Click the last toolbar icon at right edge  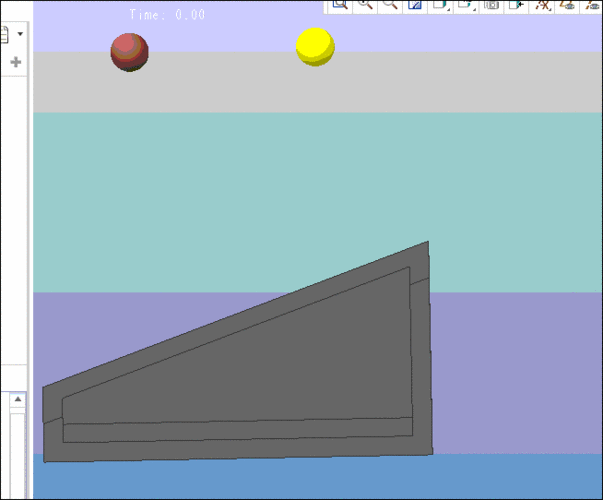(593, 5)
